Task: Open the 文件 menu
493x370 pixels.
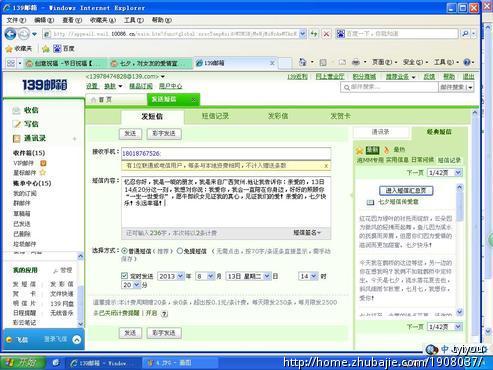Action: point(16,20)
